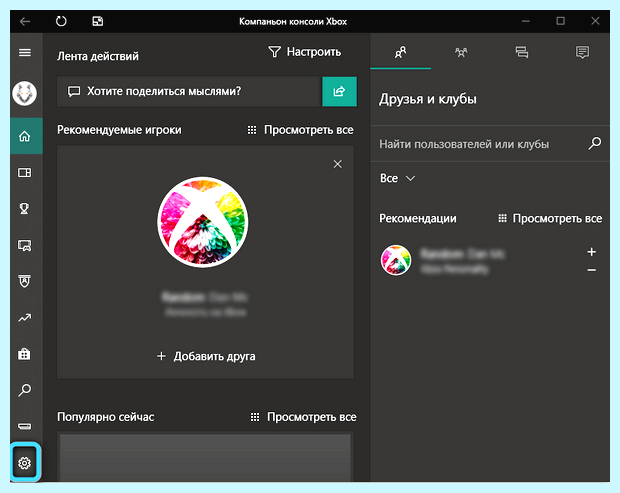
Task: Open the Connection console icon
Action: tap(25, 426)
